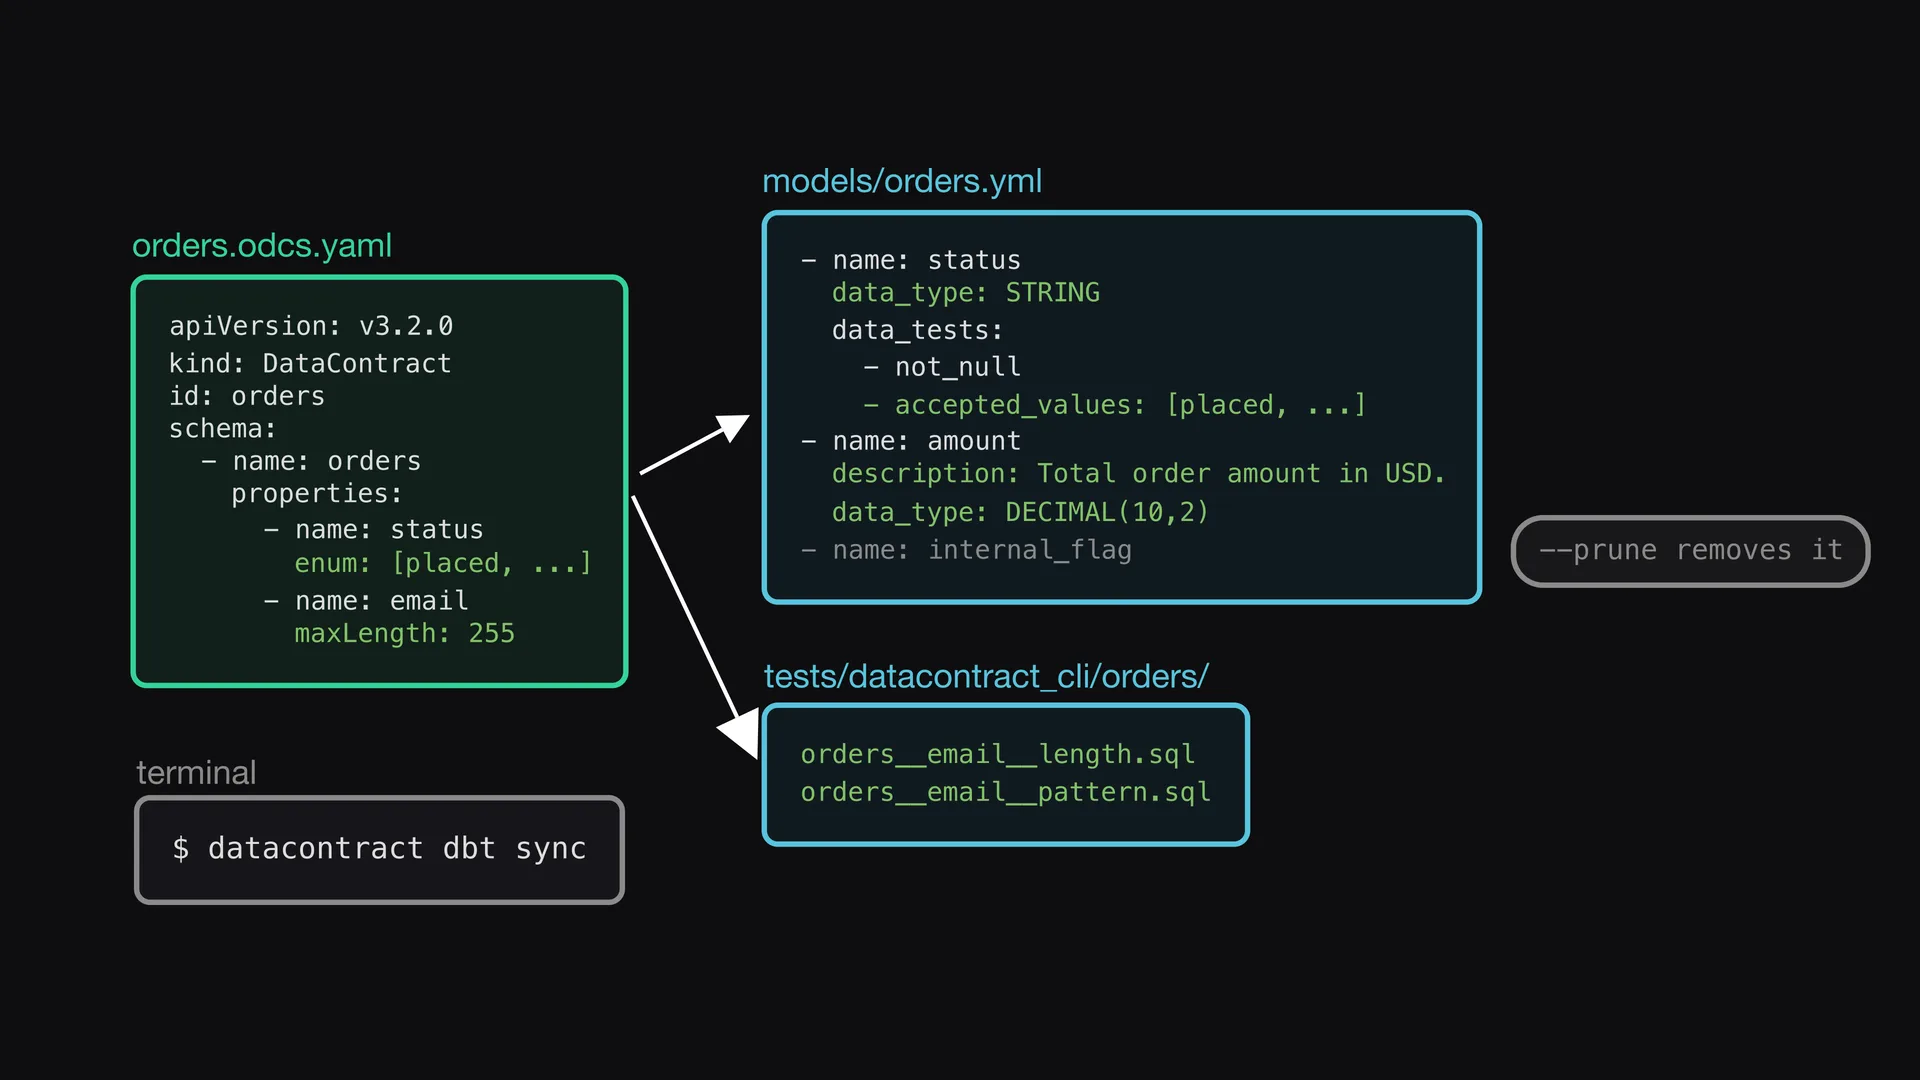Click the tests/datacontract_cli/orders/ folder title
Image resolution: width=1920 pixels, height=1080 pixels.
(986, 677)
